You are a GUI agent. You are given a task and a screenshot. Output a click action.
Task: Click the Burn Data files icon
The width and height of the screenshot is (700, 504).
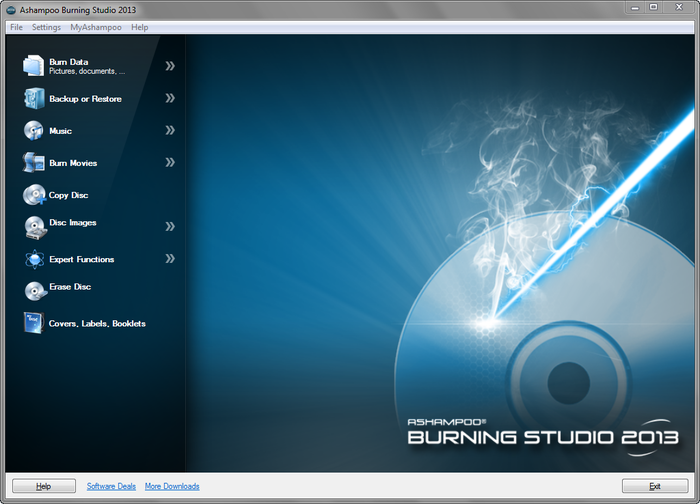point(33,66)
